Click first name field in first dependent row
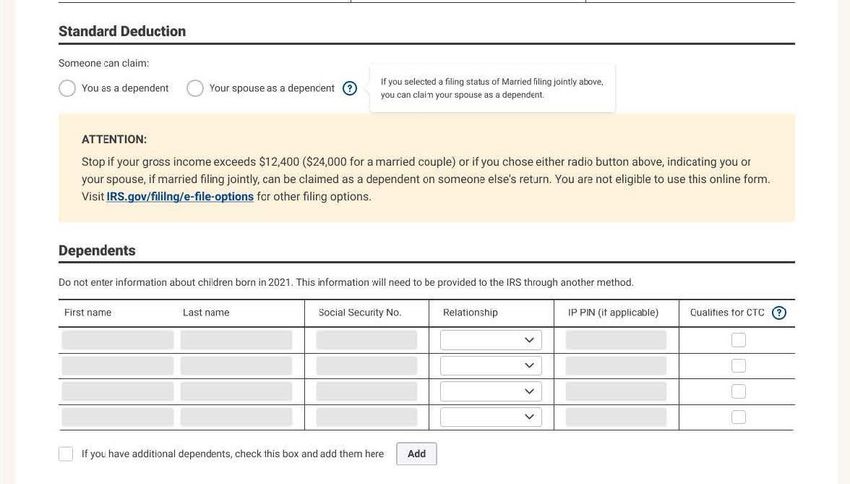Image resolution: width=850 pixels, height=484 pixels. click(x=118, y=340)
